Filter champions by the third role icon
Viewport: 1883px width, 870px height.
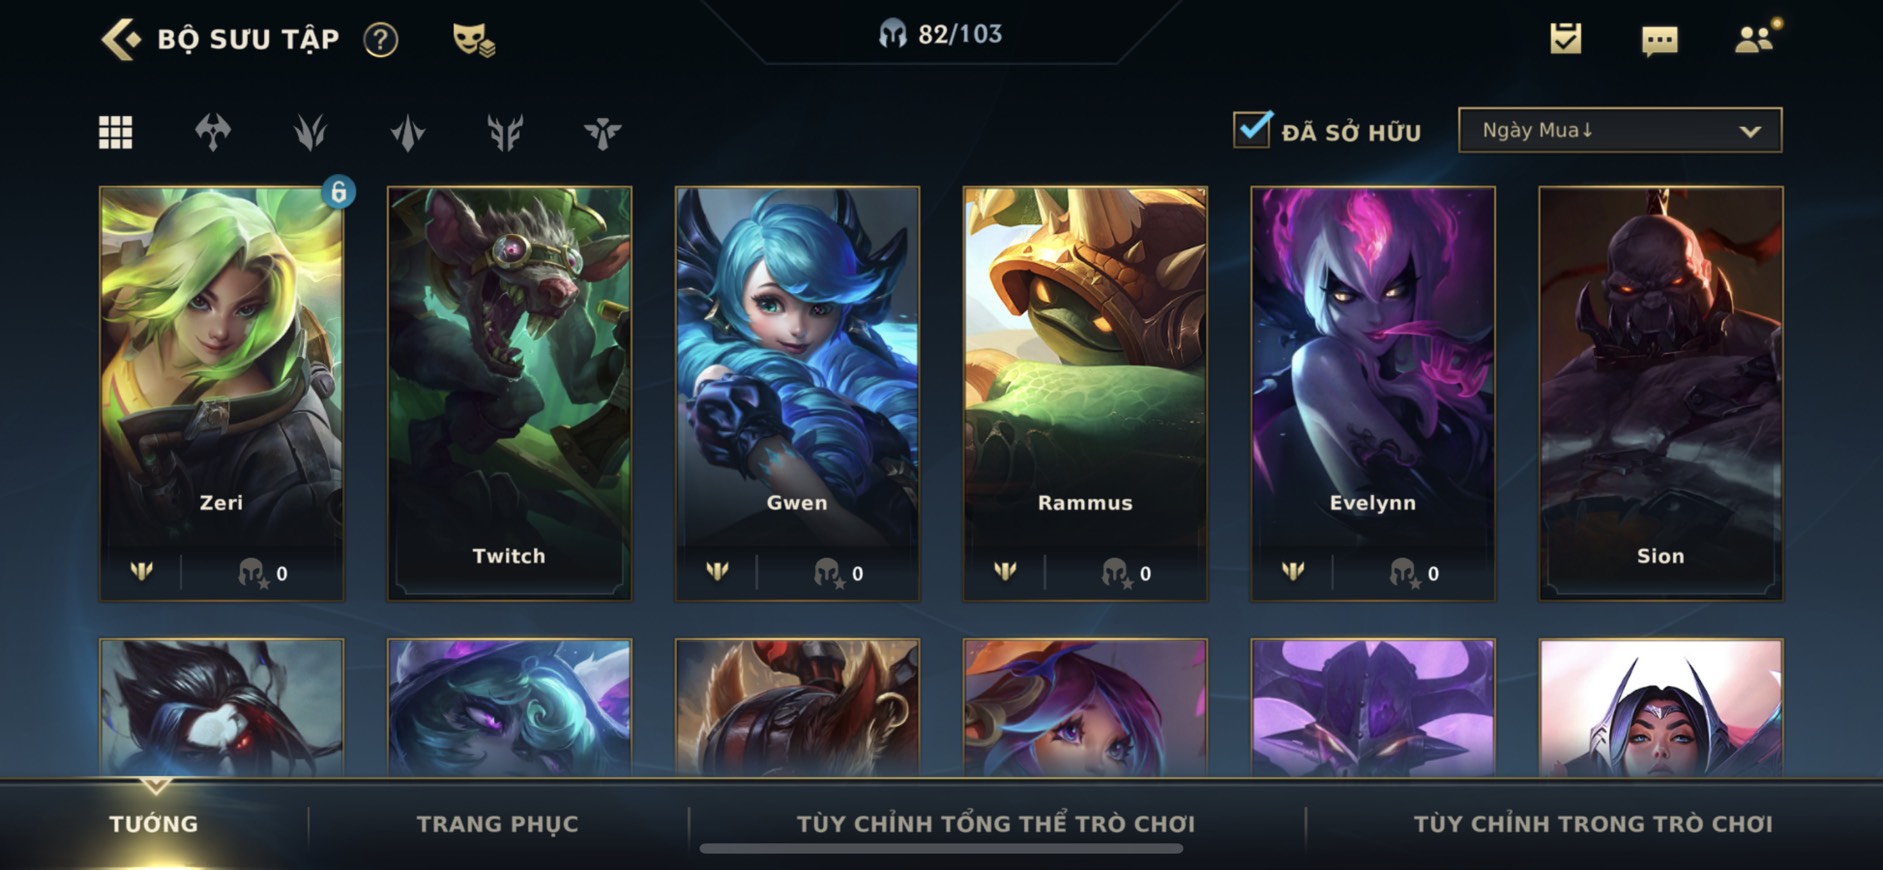tap(408, 132)
